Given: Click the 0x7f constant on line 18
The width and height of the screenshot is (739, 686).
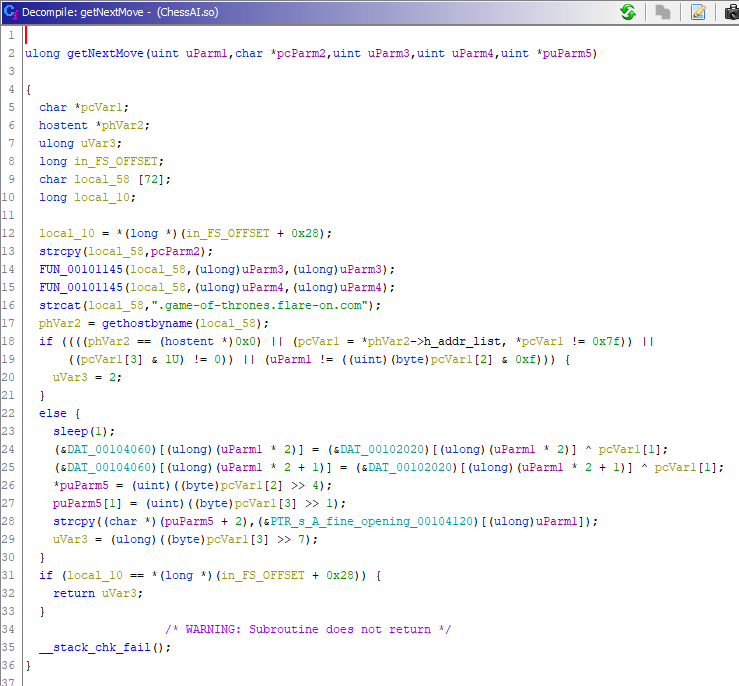Looking at the screenshot, I should (x=607, y=342).
